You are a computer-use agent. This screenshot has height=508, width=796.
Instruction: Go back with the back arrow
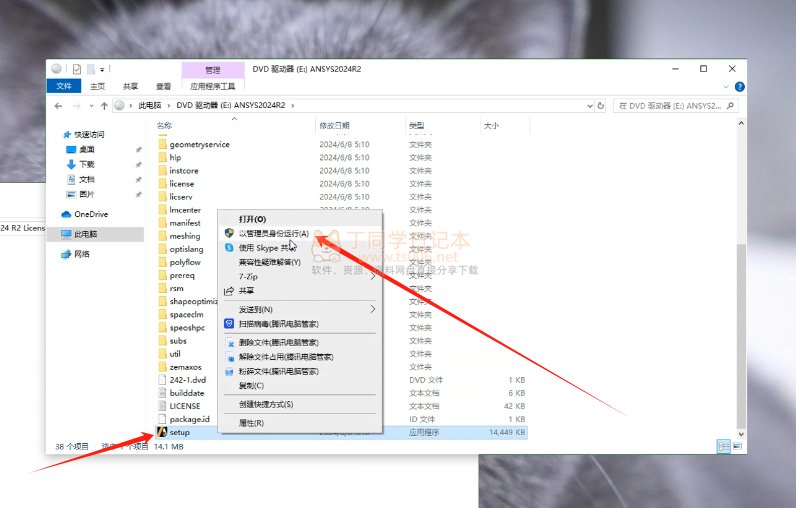[x=58, y=106]
